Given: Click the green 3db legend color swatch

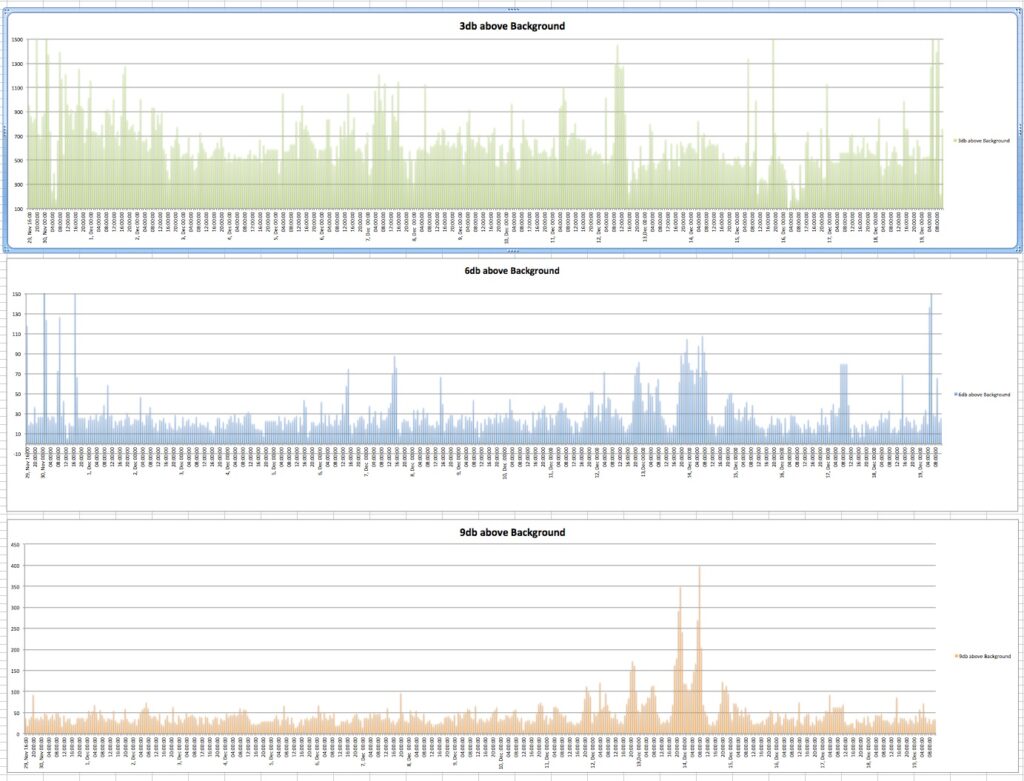Looking at the screenshot, I should coord(955,141).
